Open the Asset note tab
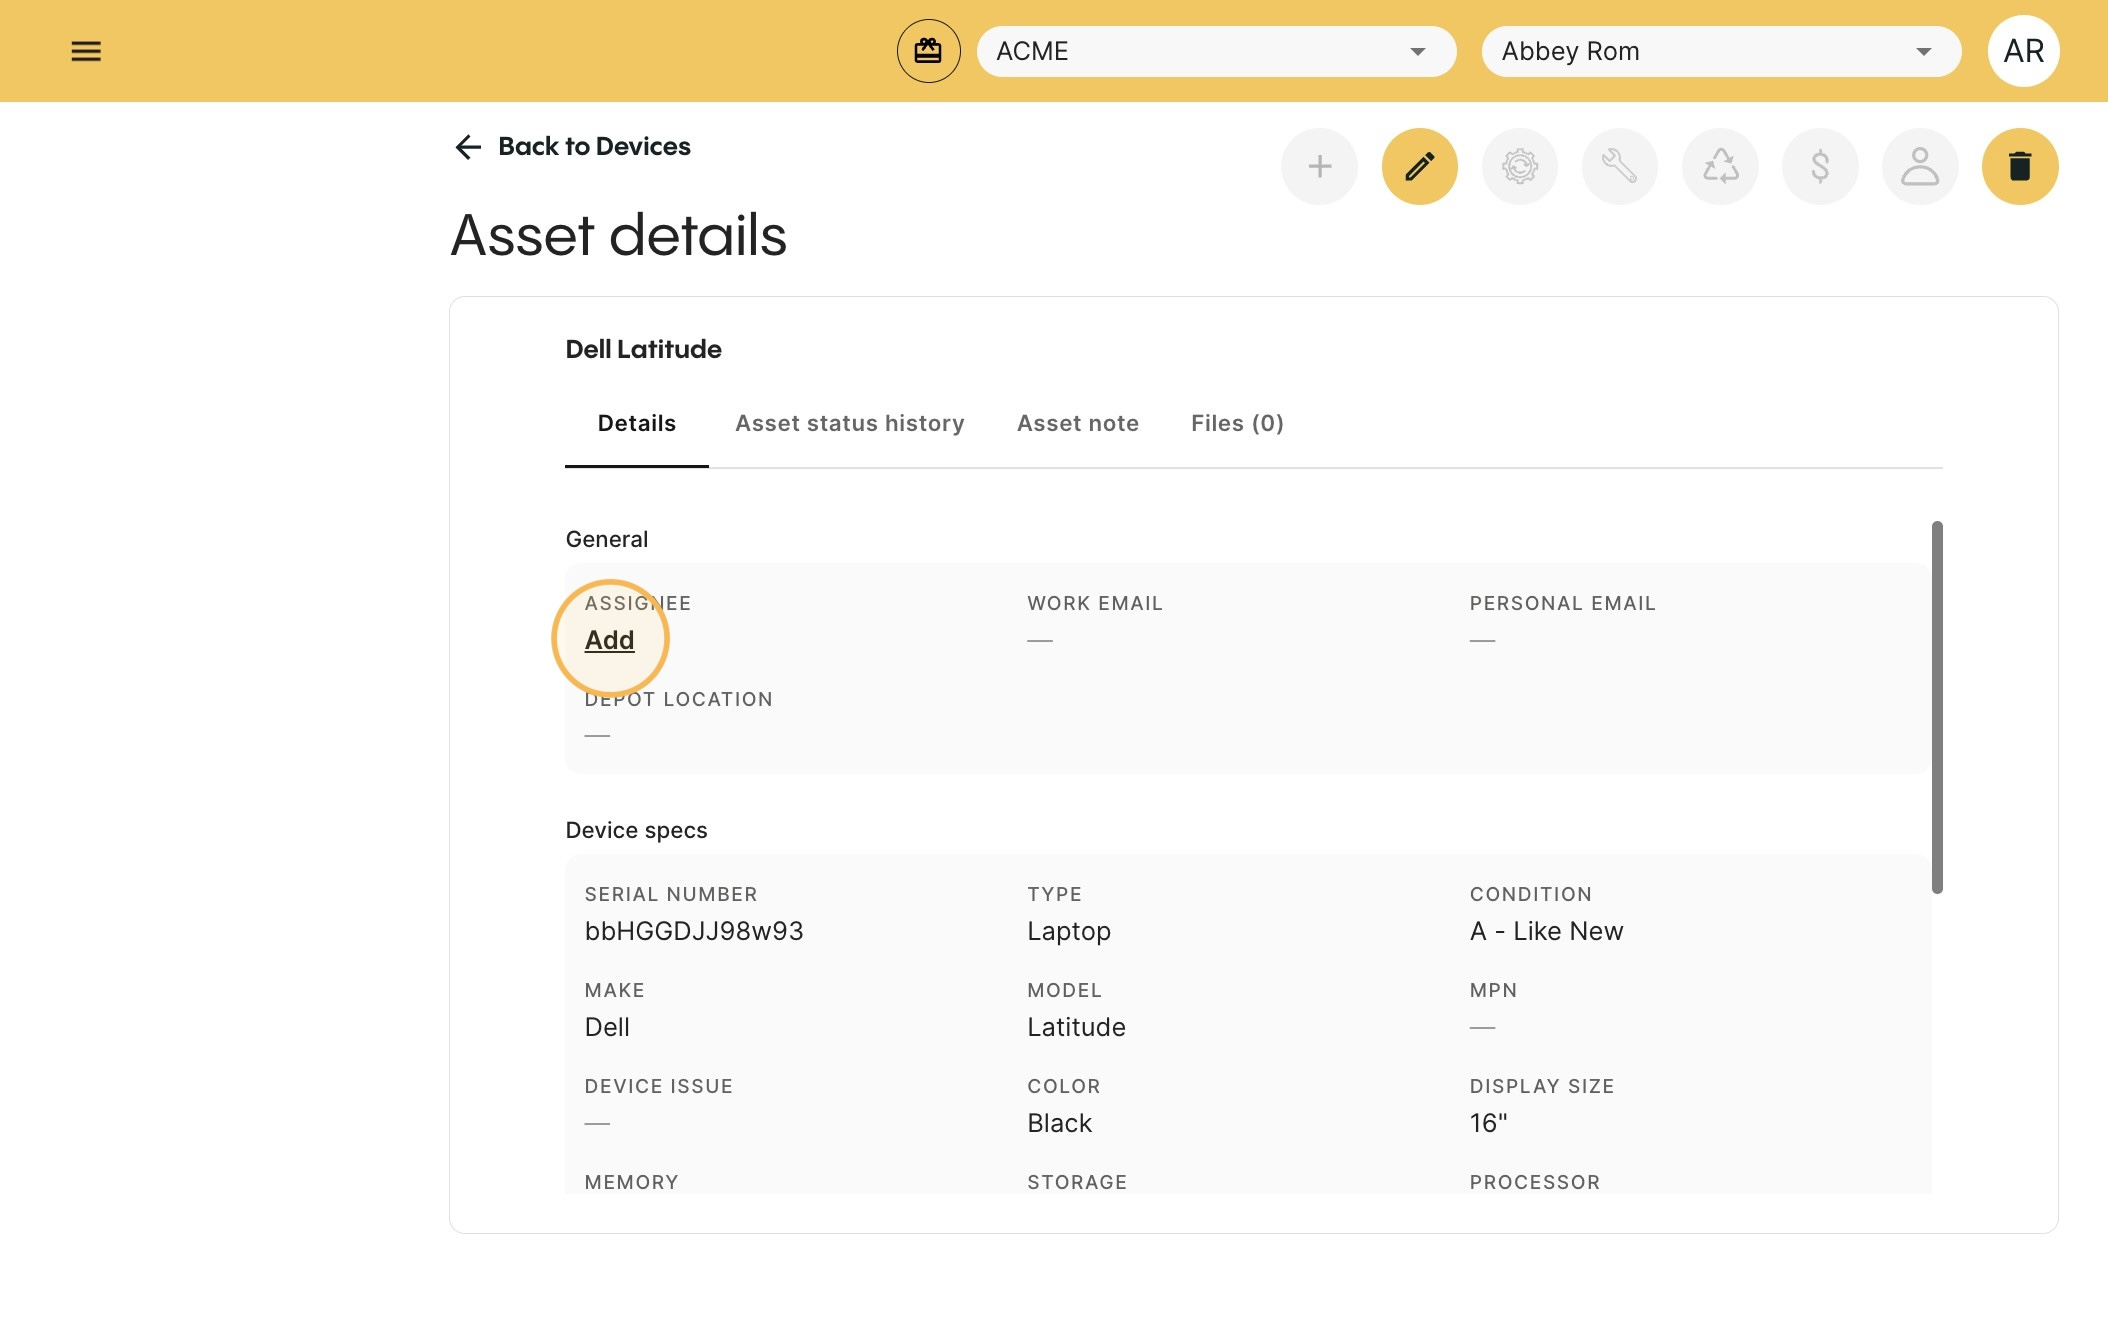The image size is (2108, 1324). (1077, 423)
